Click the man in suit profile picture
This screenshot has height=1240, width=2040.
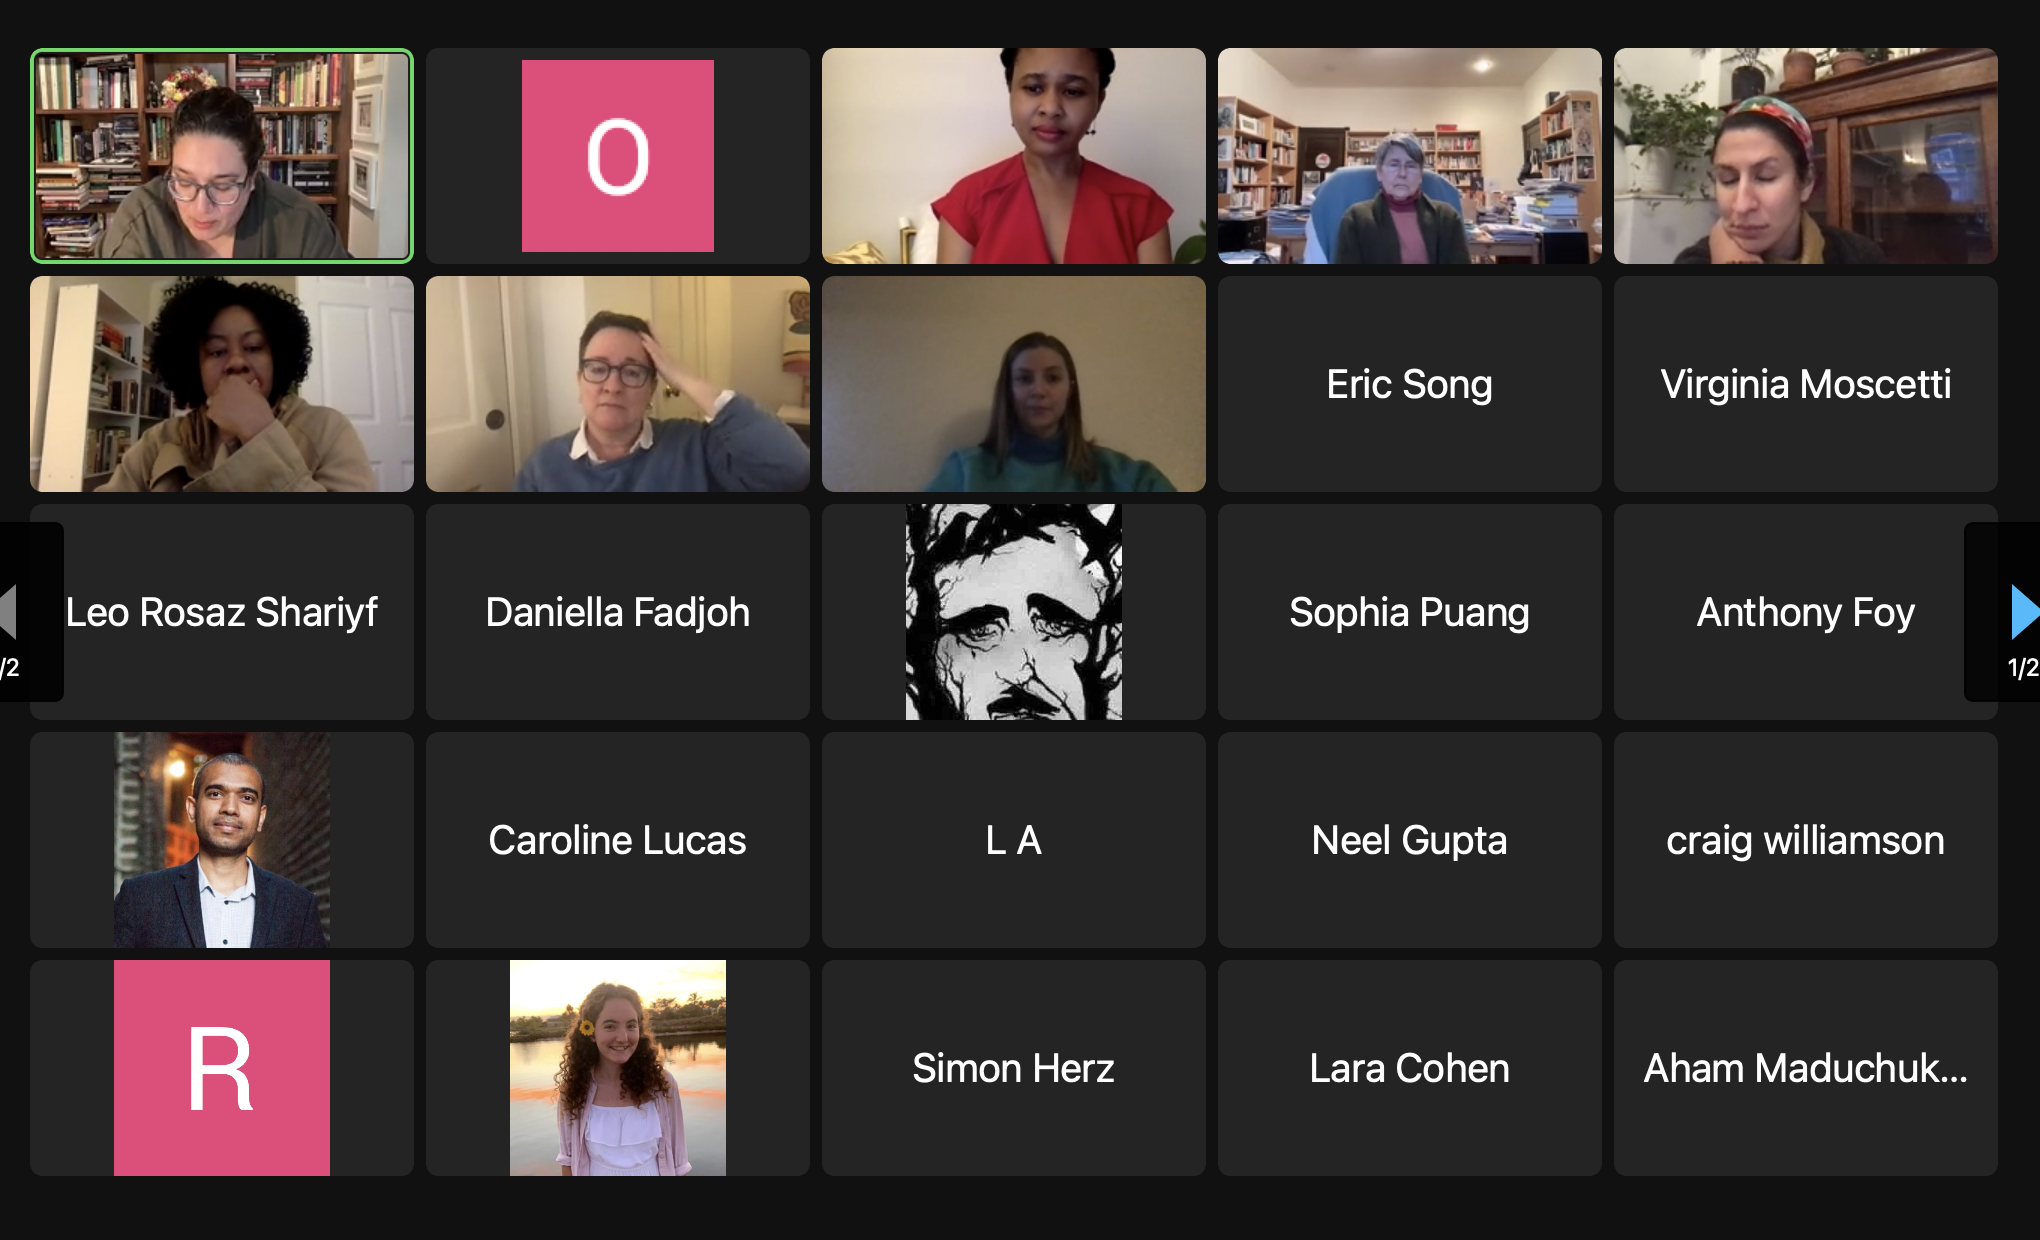[x=222, y=840]
